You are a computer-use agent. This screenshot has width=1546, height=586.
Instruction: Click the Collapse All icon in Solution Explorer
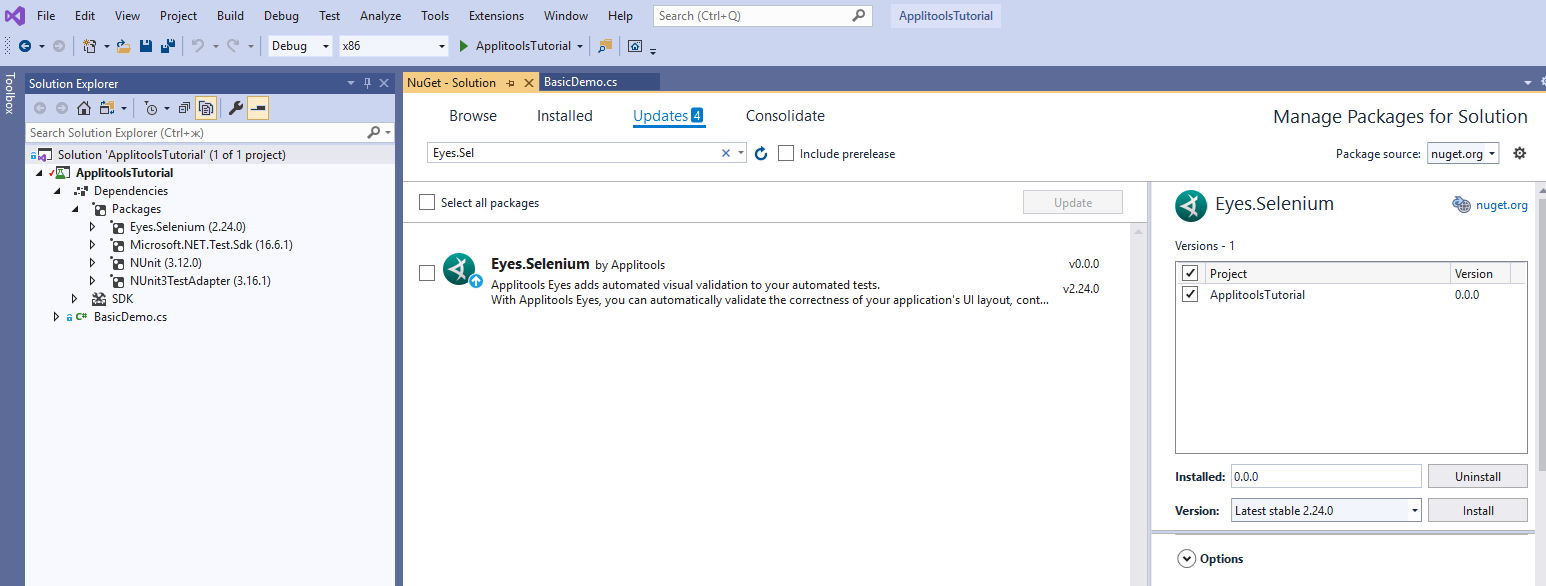[x=184, y=108]
